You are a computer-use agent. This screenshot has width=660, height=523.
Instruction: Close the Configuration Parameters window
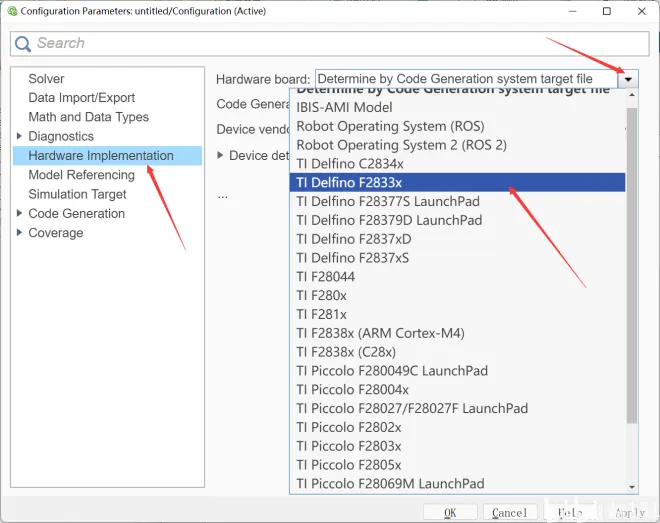641,11
